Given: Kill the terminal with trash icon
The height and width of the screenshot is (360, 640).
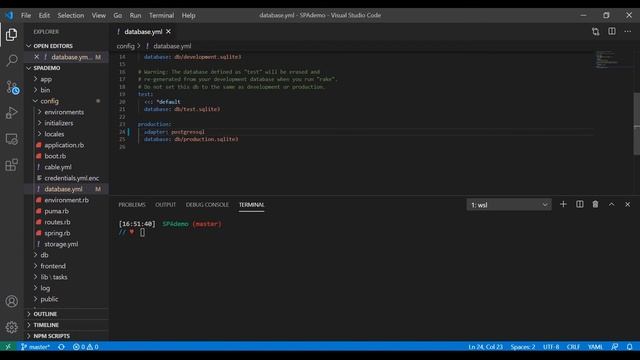Looking at the screenshot, I should click(595, 204).
